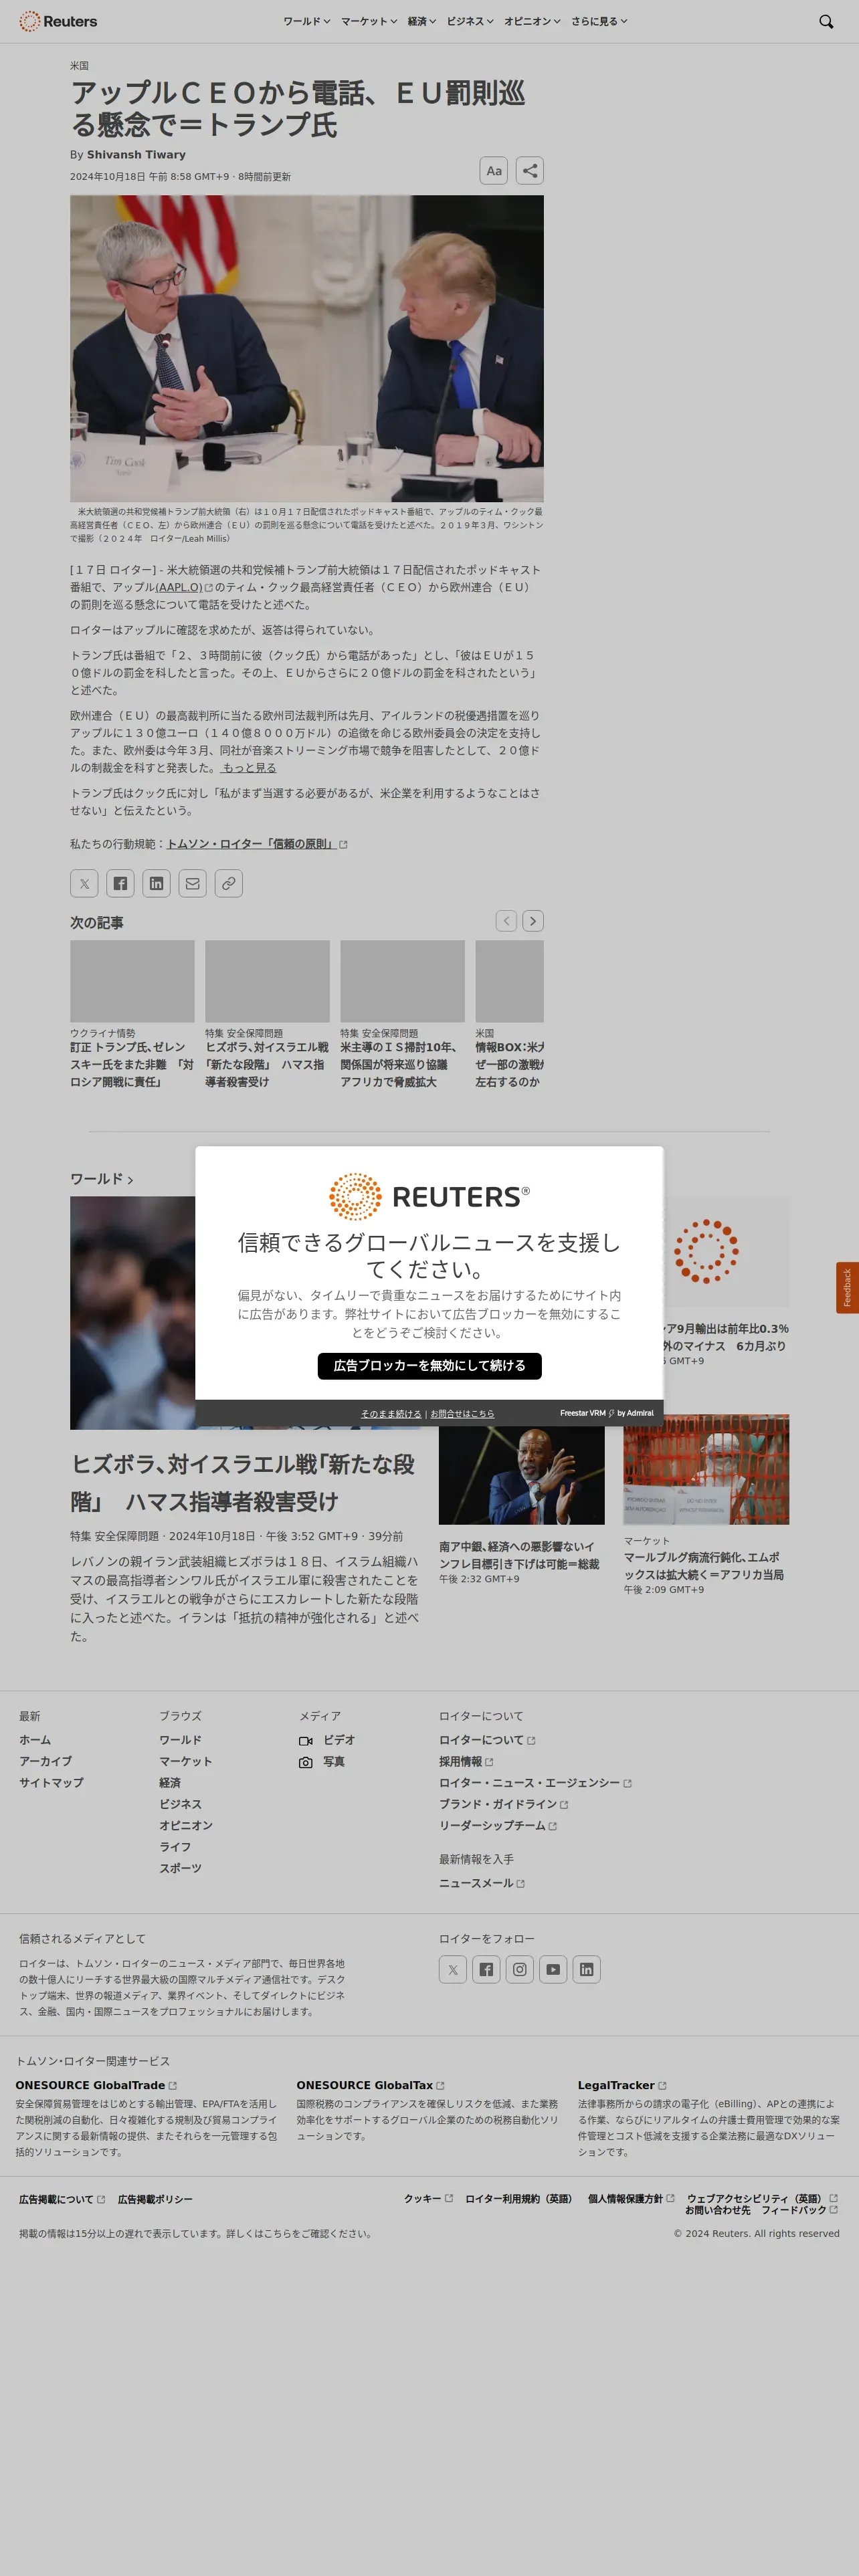
Task: Share article on X below the text
Action: pos(84,883)
